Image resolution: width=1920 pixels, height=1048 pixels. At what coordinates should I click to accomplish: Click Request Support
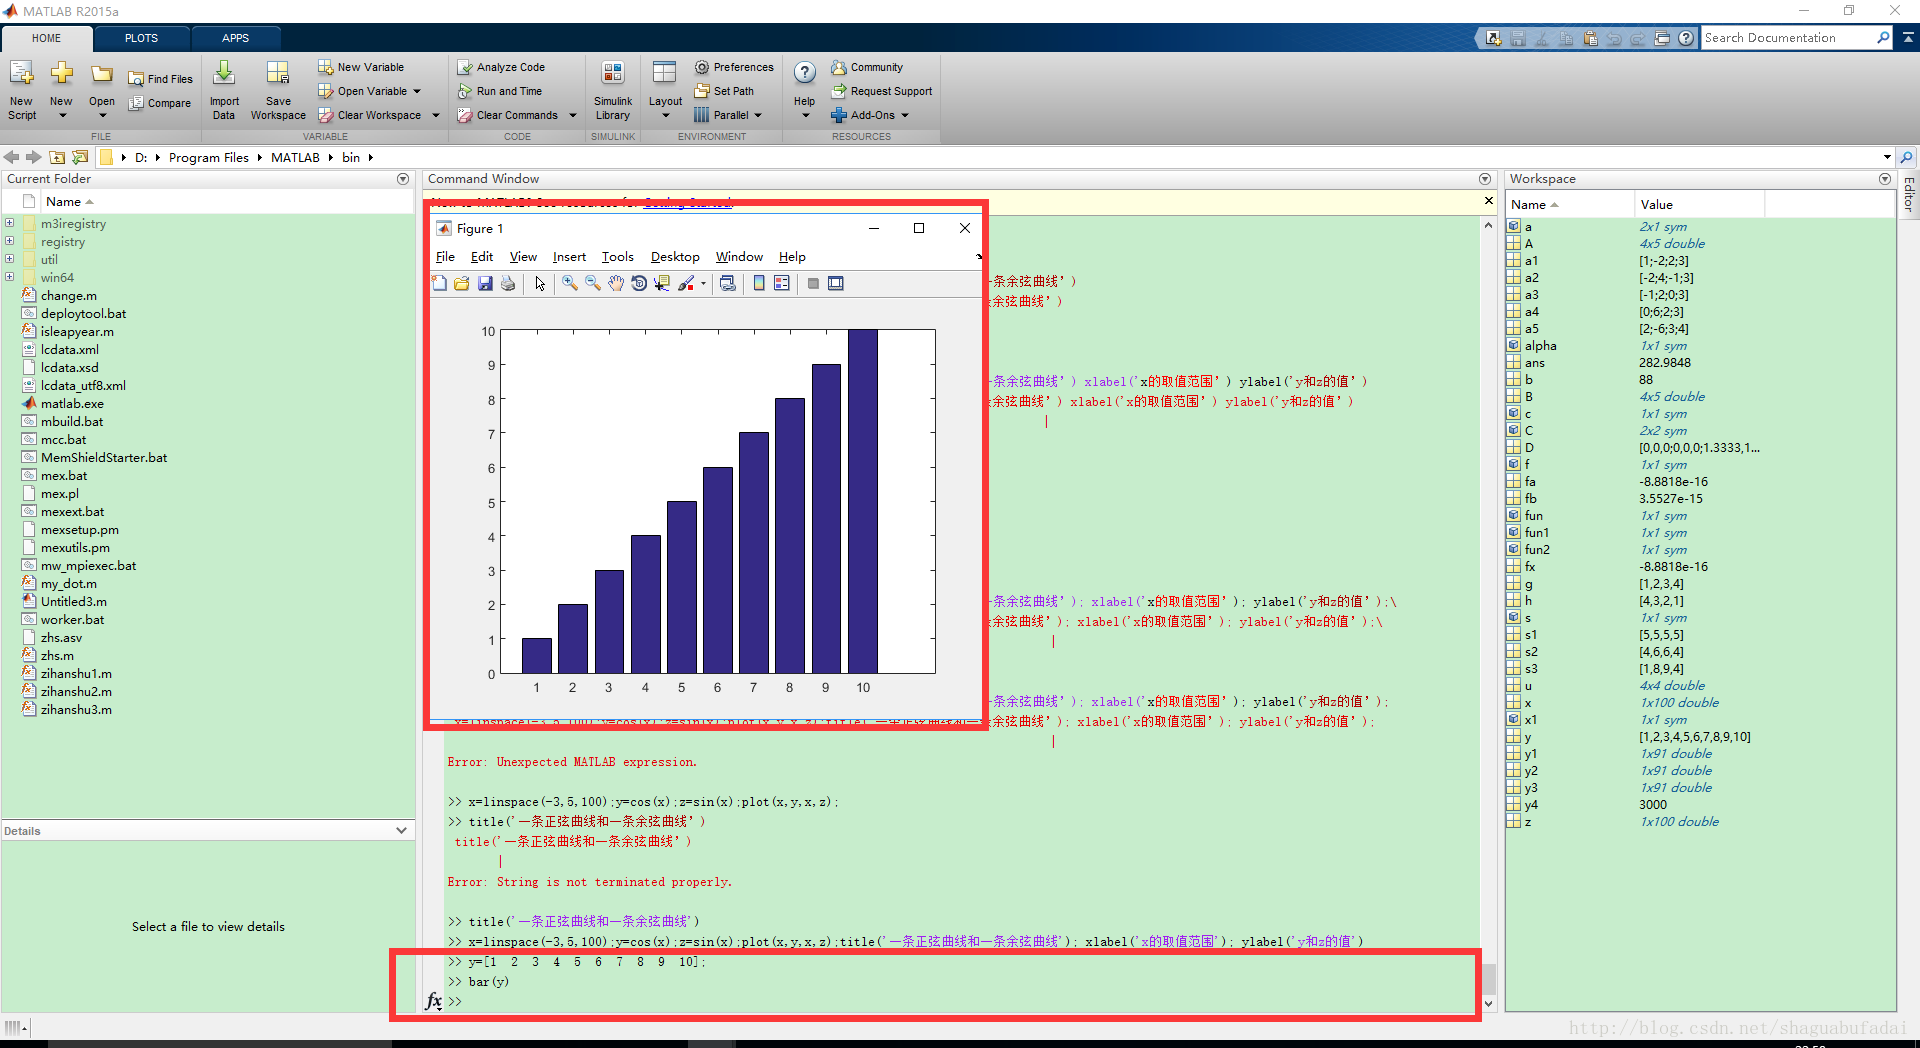tap(881, 91)
